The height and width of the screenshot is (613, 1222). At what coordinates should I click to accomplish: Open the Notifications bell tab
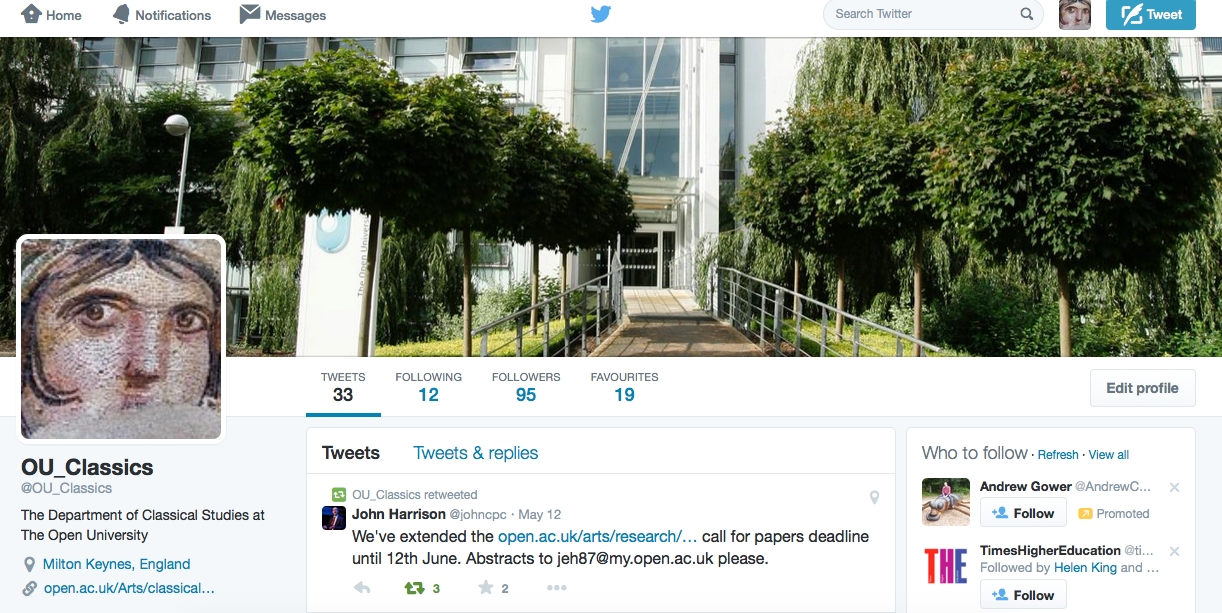click(x=162, y=15)
